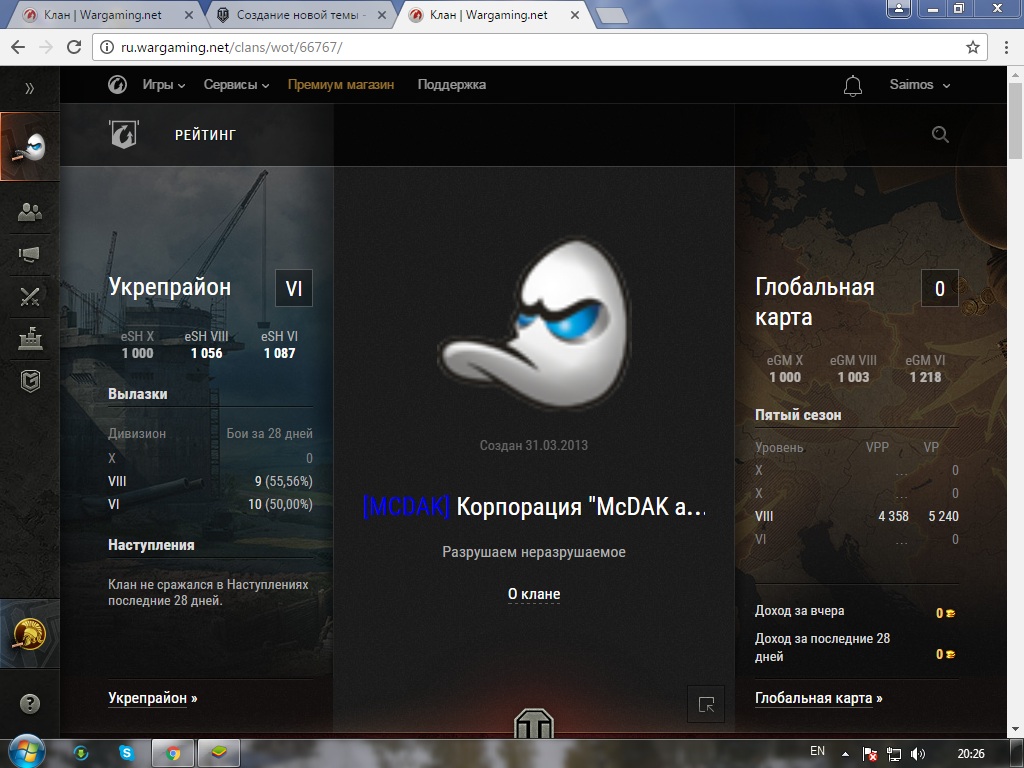Click the VI division row 10 (50,00%)
The height and width of the screenshot is (768, 1024).
[x=210, y=504]
